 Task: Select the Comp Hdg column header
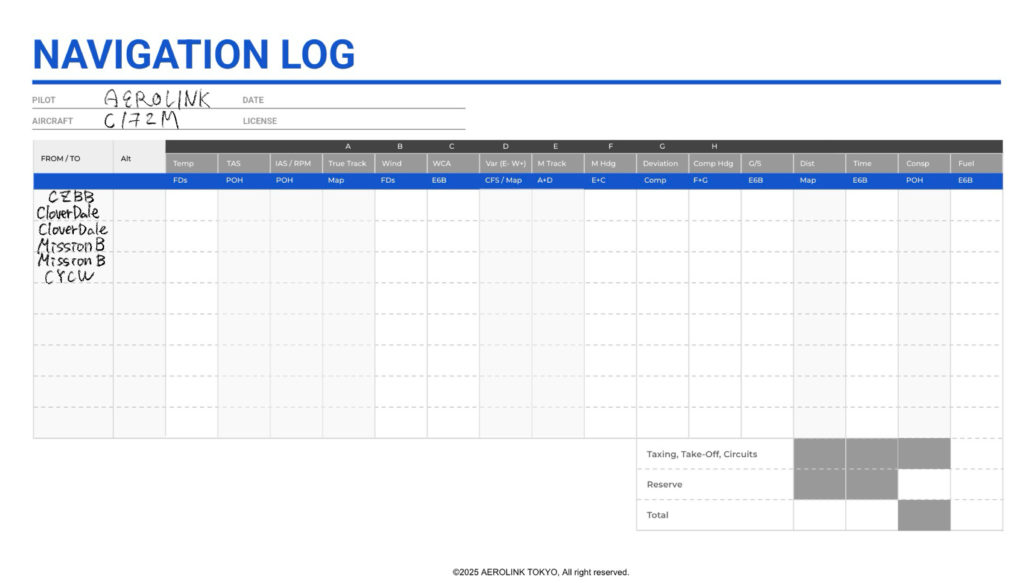click(x=714, y=163)
